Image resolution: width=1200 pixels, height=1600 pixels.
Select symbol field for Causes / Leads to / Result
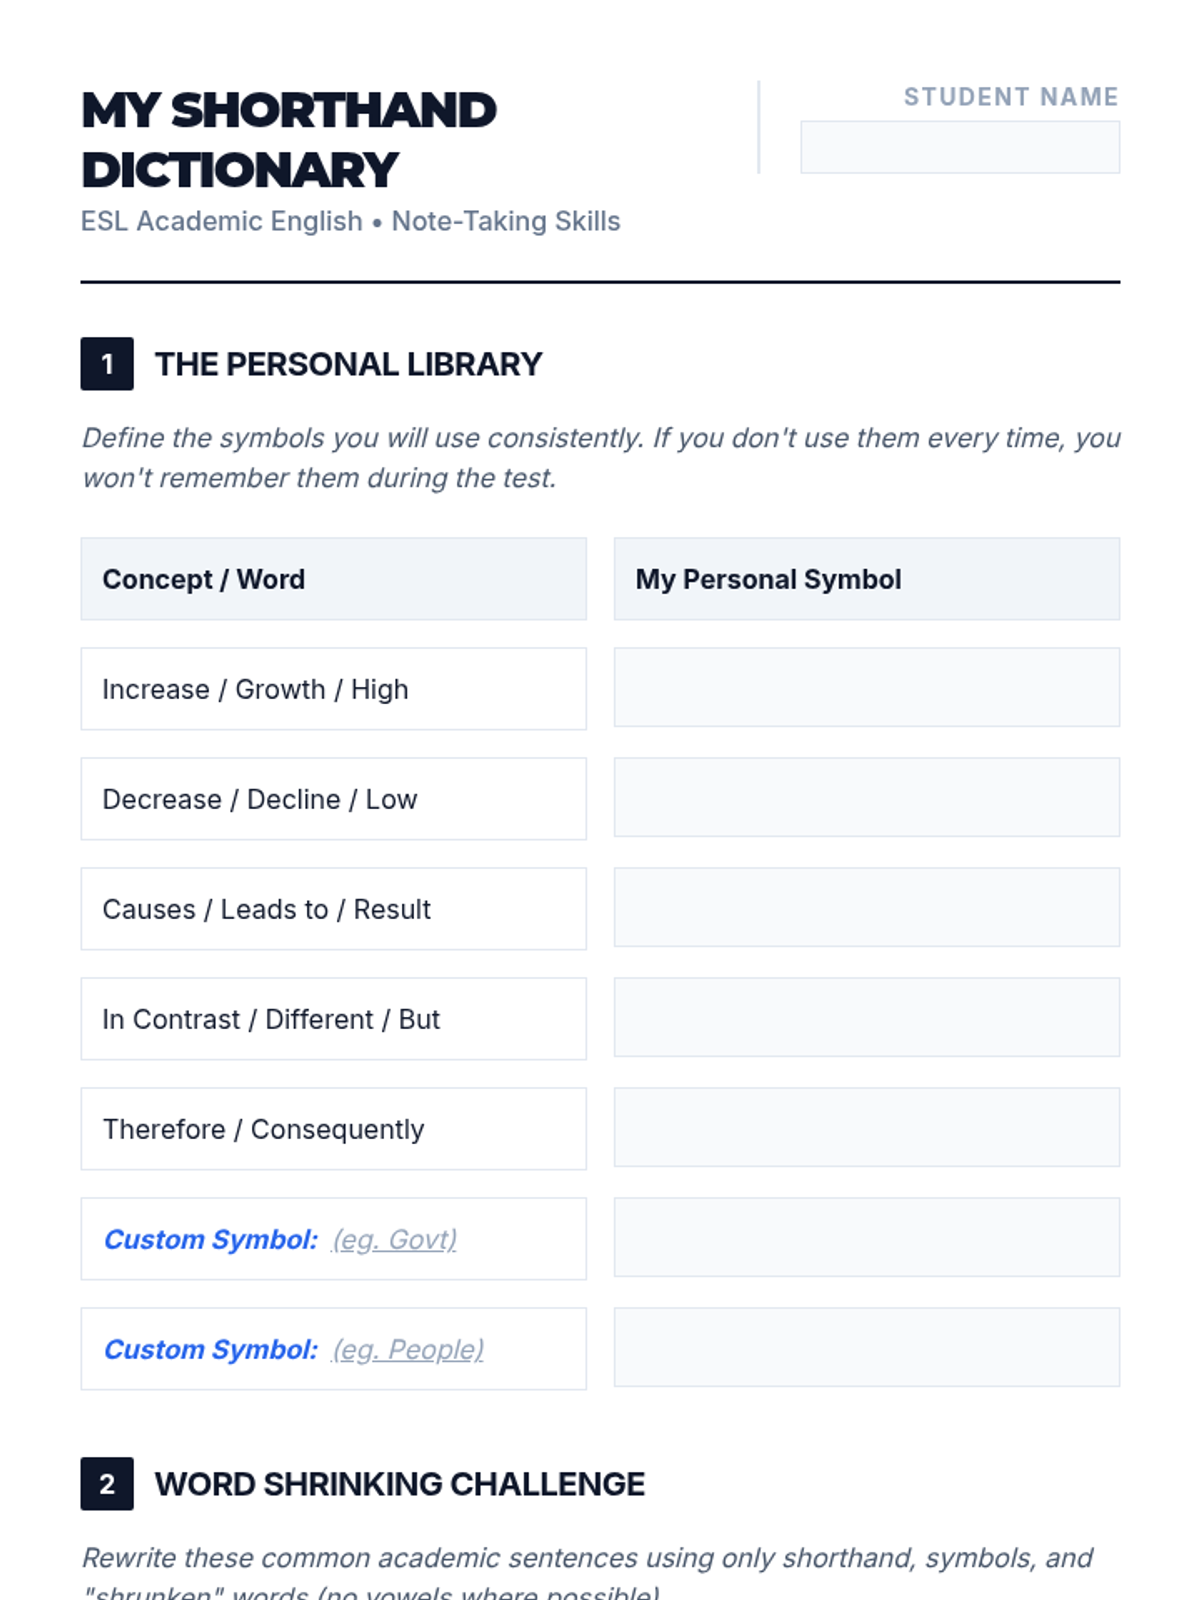(866, 907)
